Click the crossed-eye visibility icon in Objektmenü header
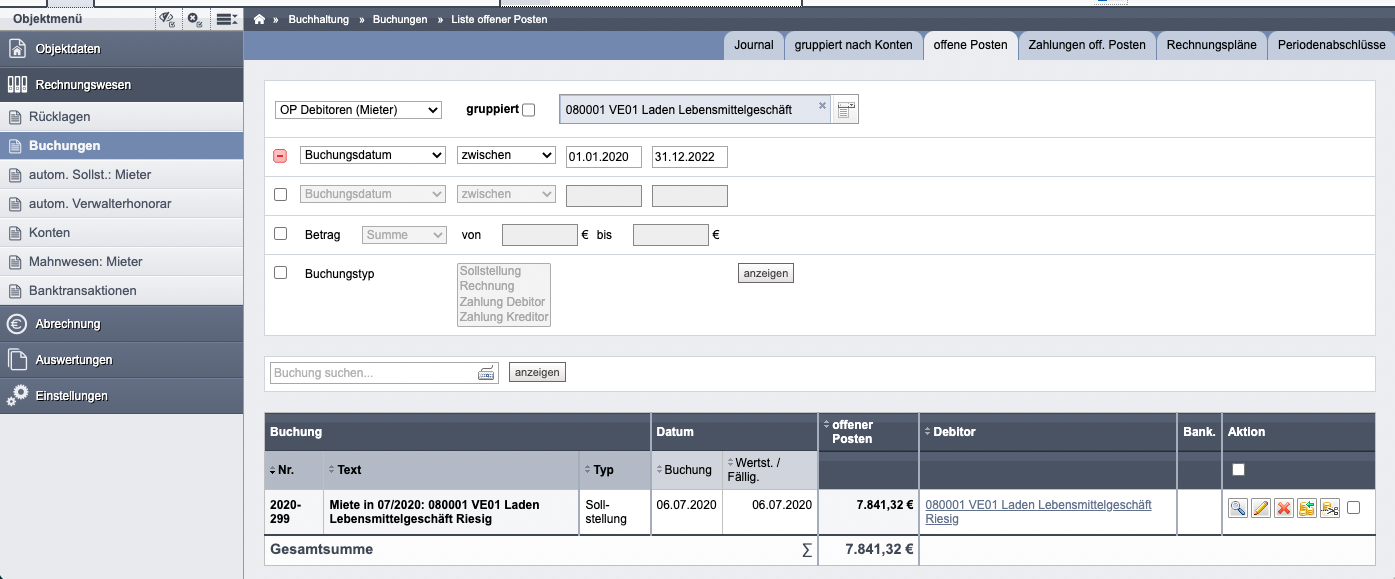The image size is (1395, 579). (168, 19)
